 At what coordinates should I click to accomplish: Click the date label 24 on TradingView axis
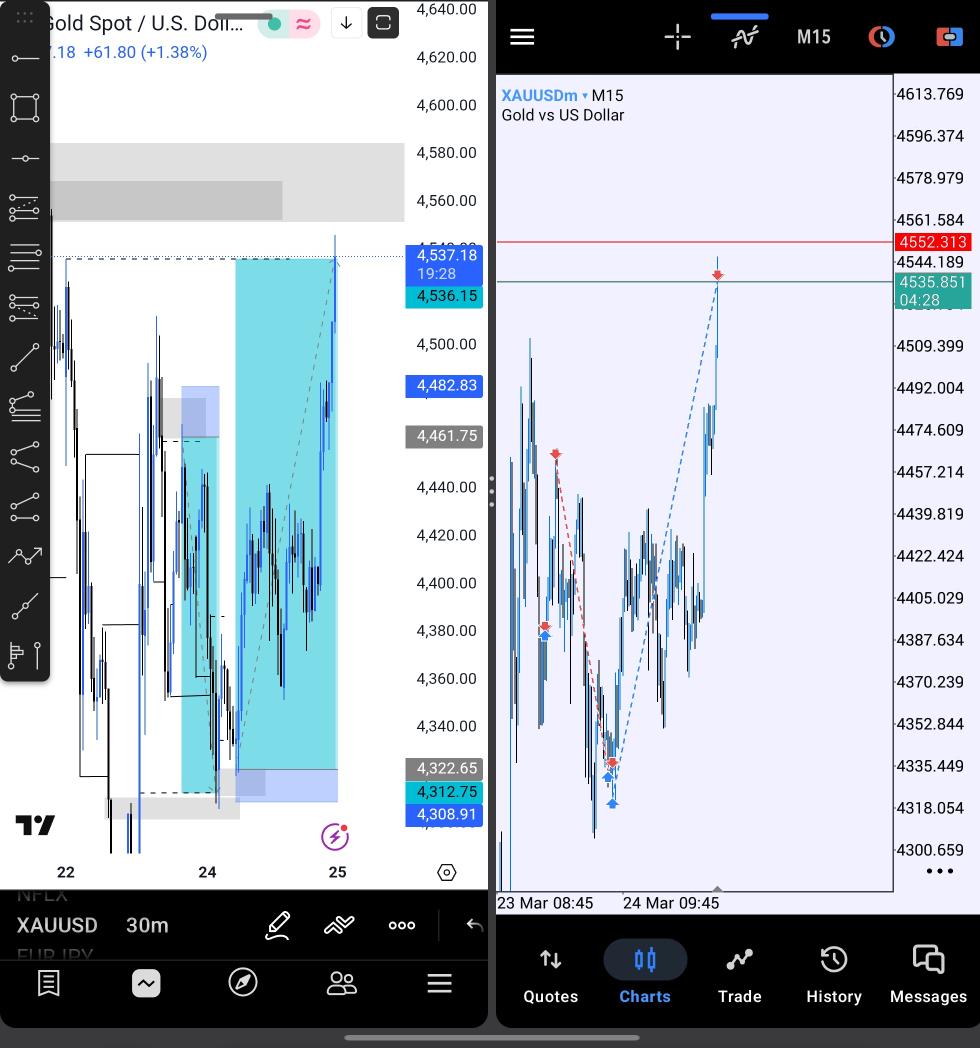tap(207, 872)
